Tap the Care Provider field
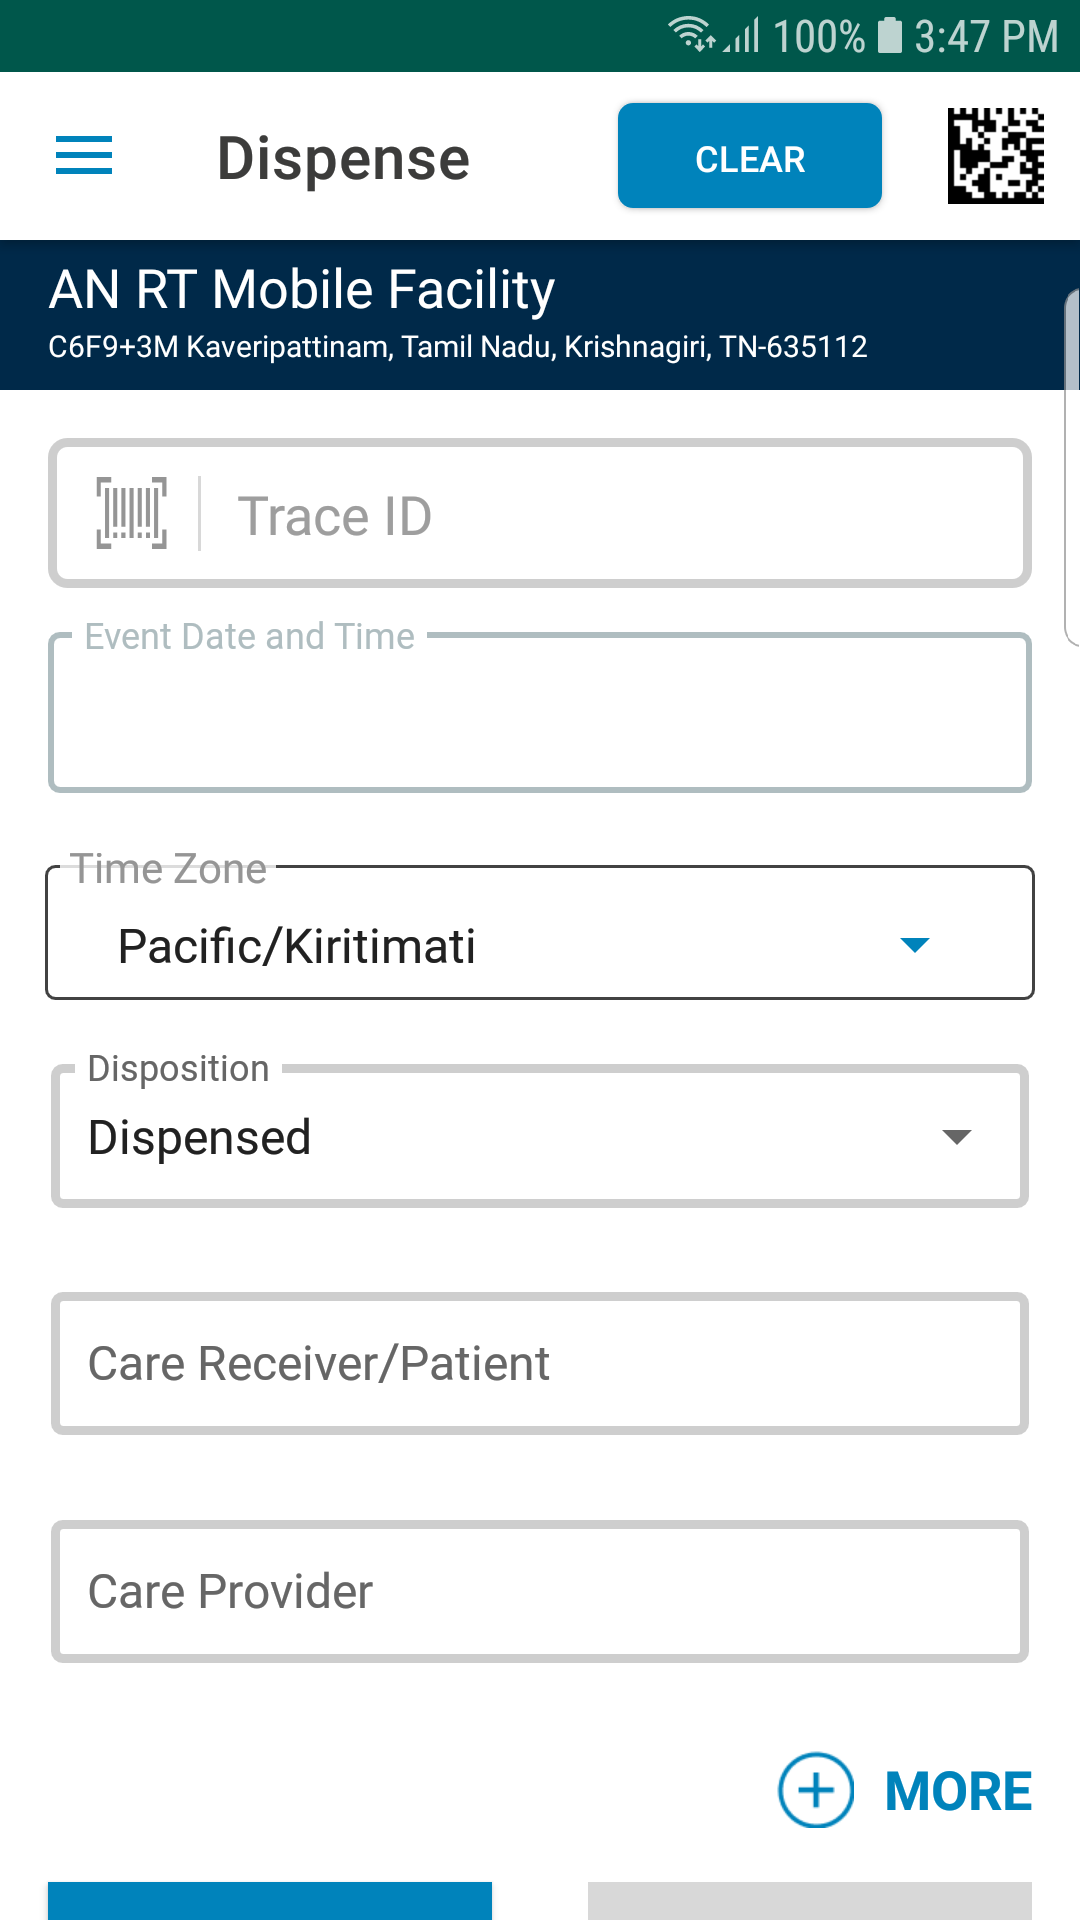 540,1591
